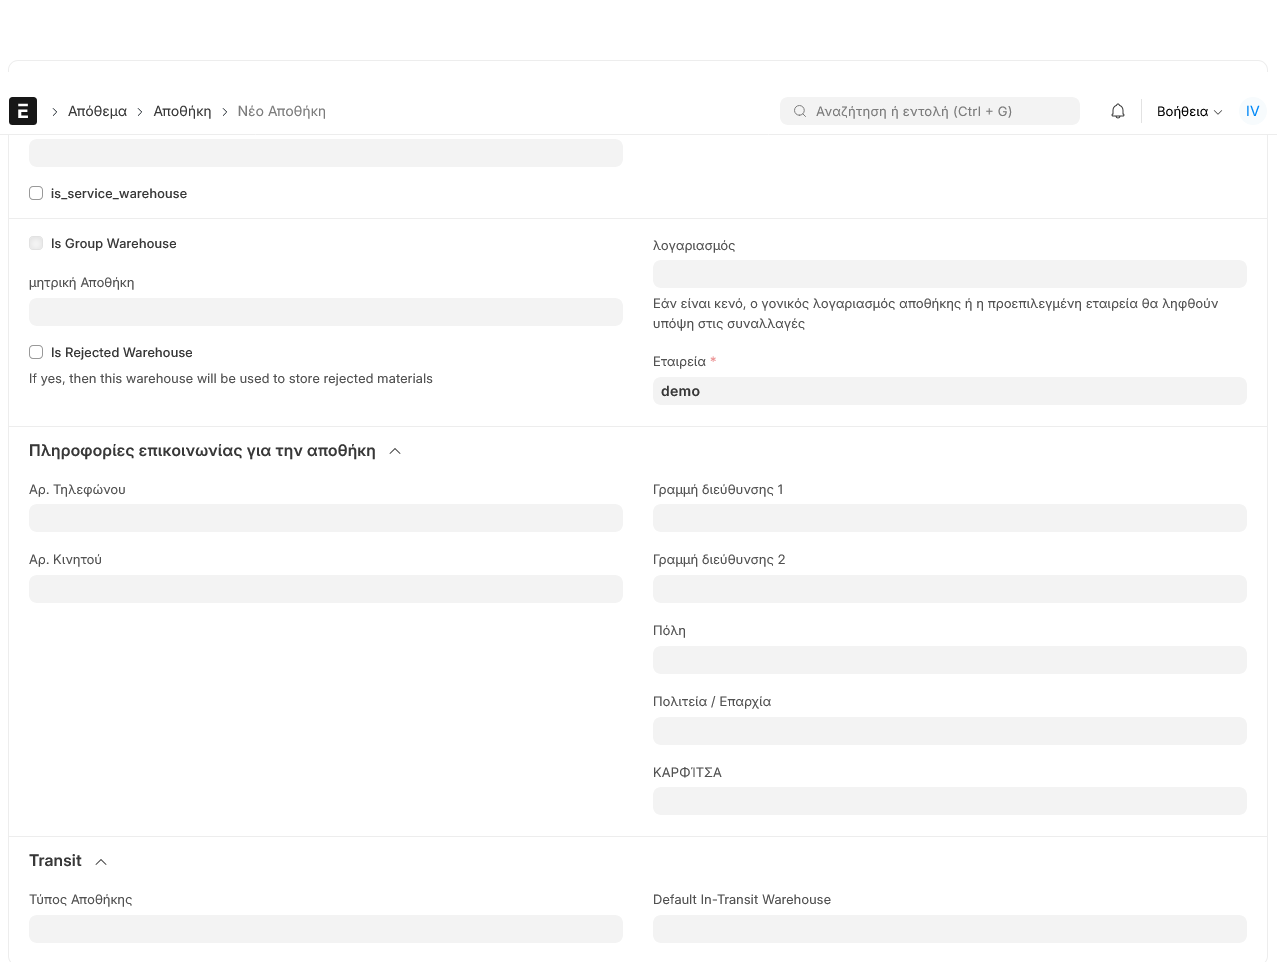The image size is (1277, 962).
Task: Open the IV user avatar menu
Action: 1252,111
